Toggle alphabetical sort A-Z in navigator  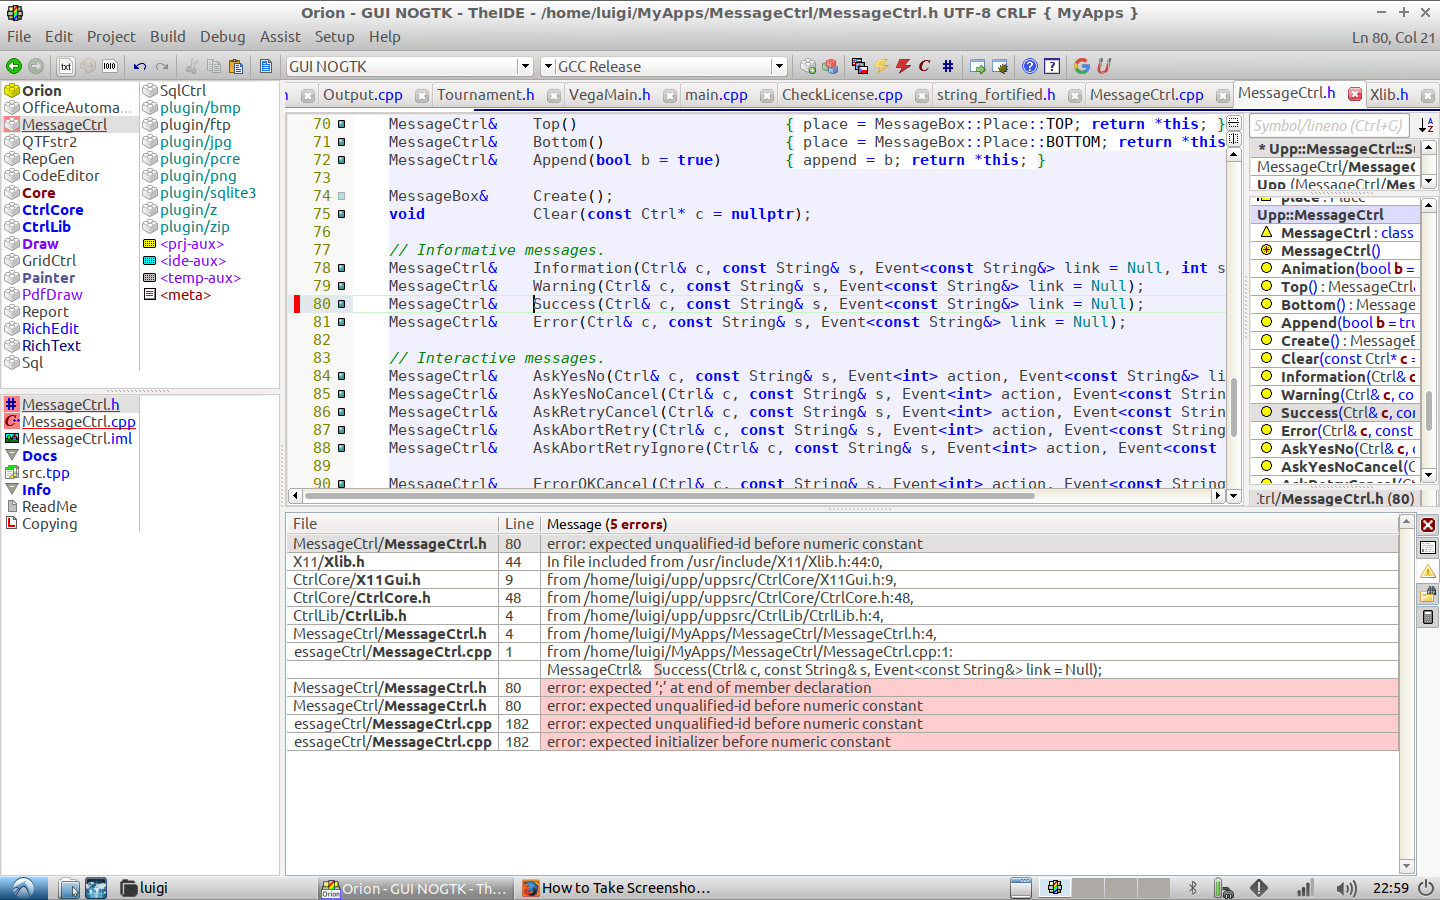[x=1426, y=125]
